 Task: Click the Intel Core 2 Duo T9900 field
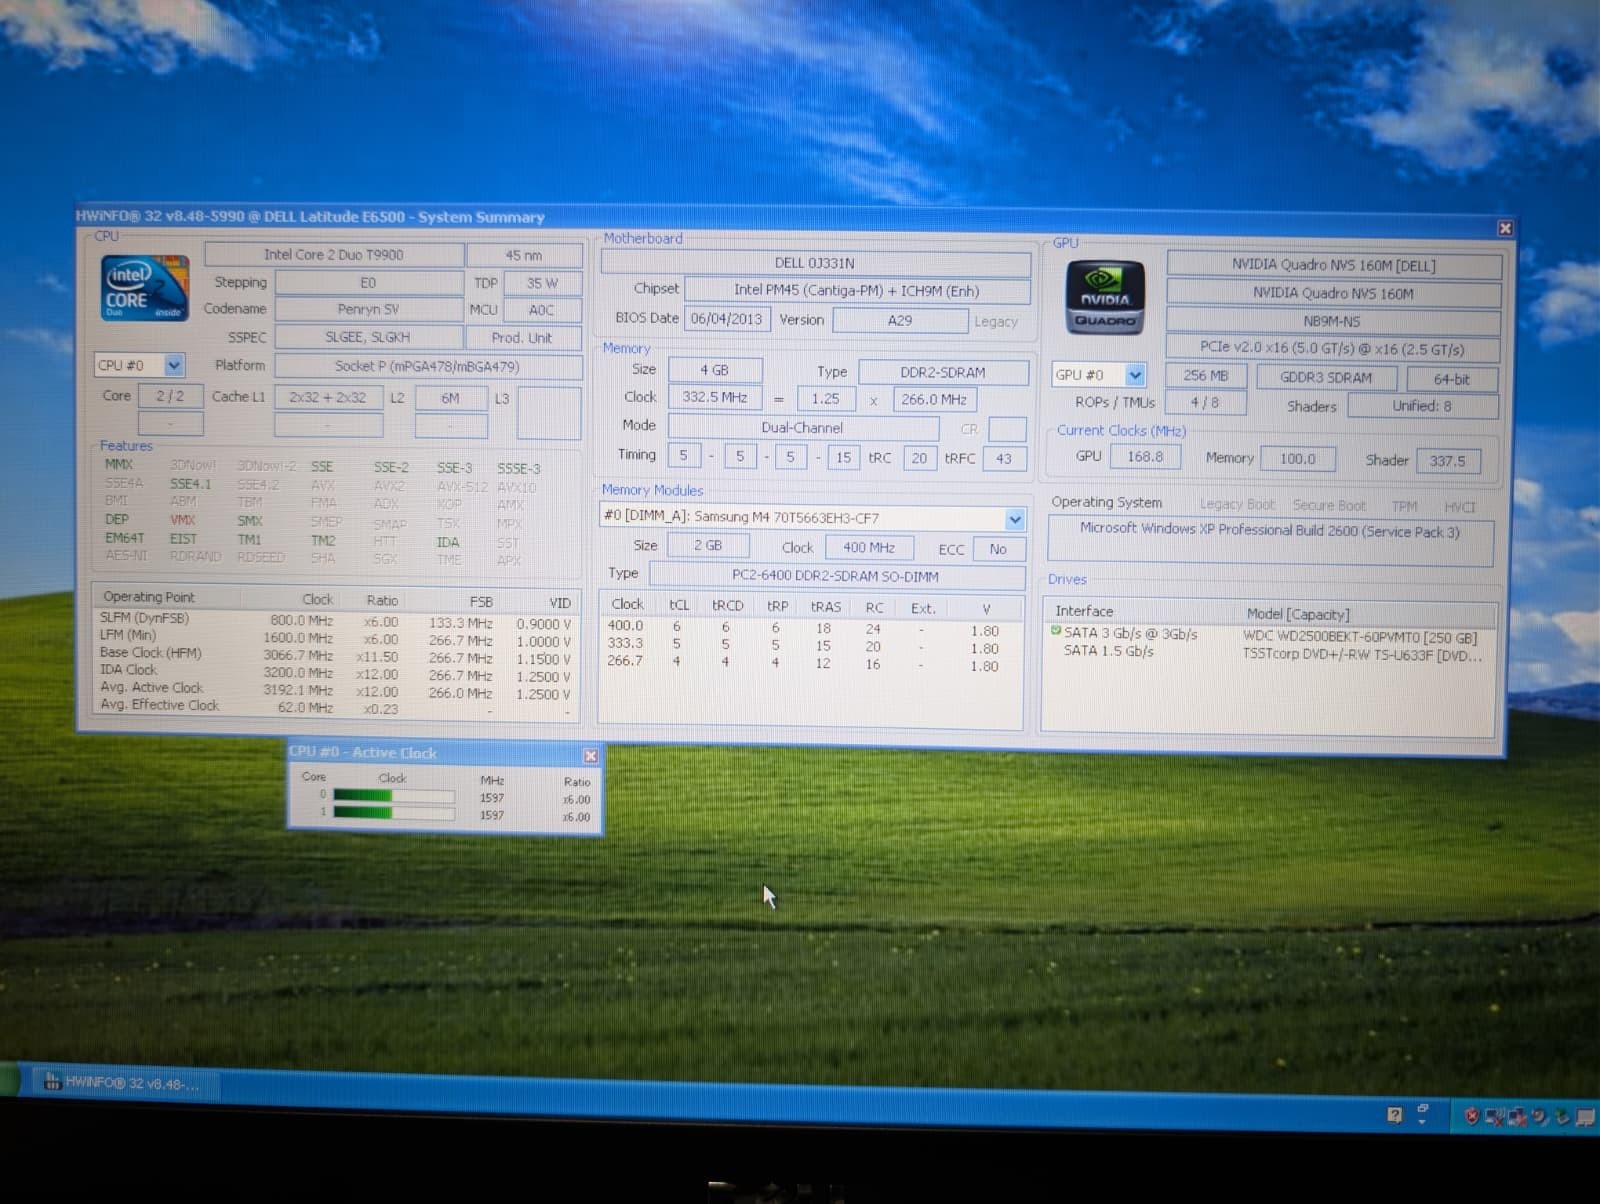[334, 255]
